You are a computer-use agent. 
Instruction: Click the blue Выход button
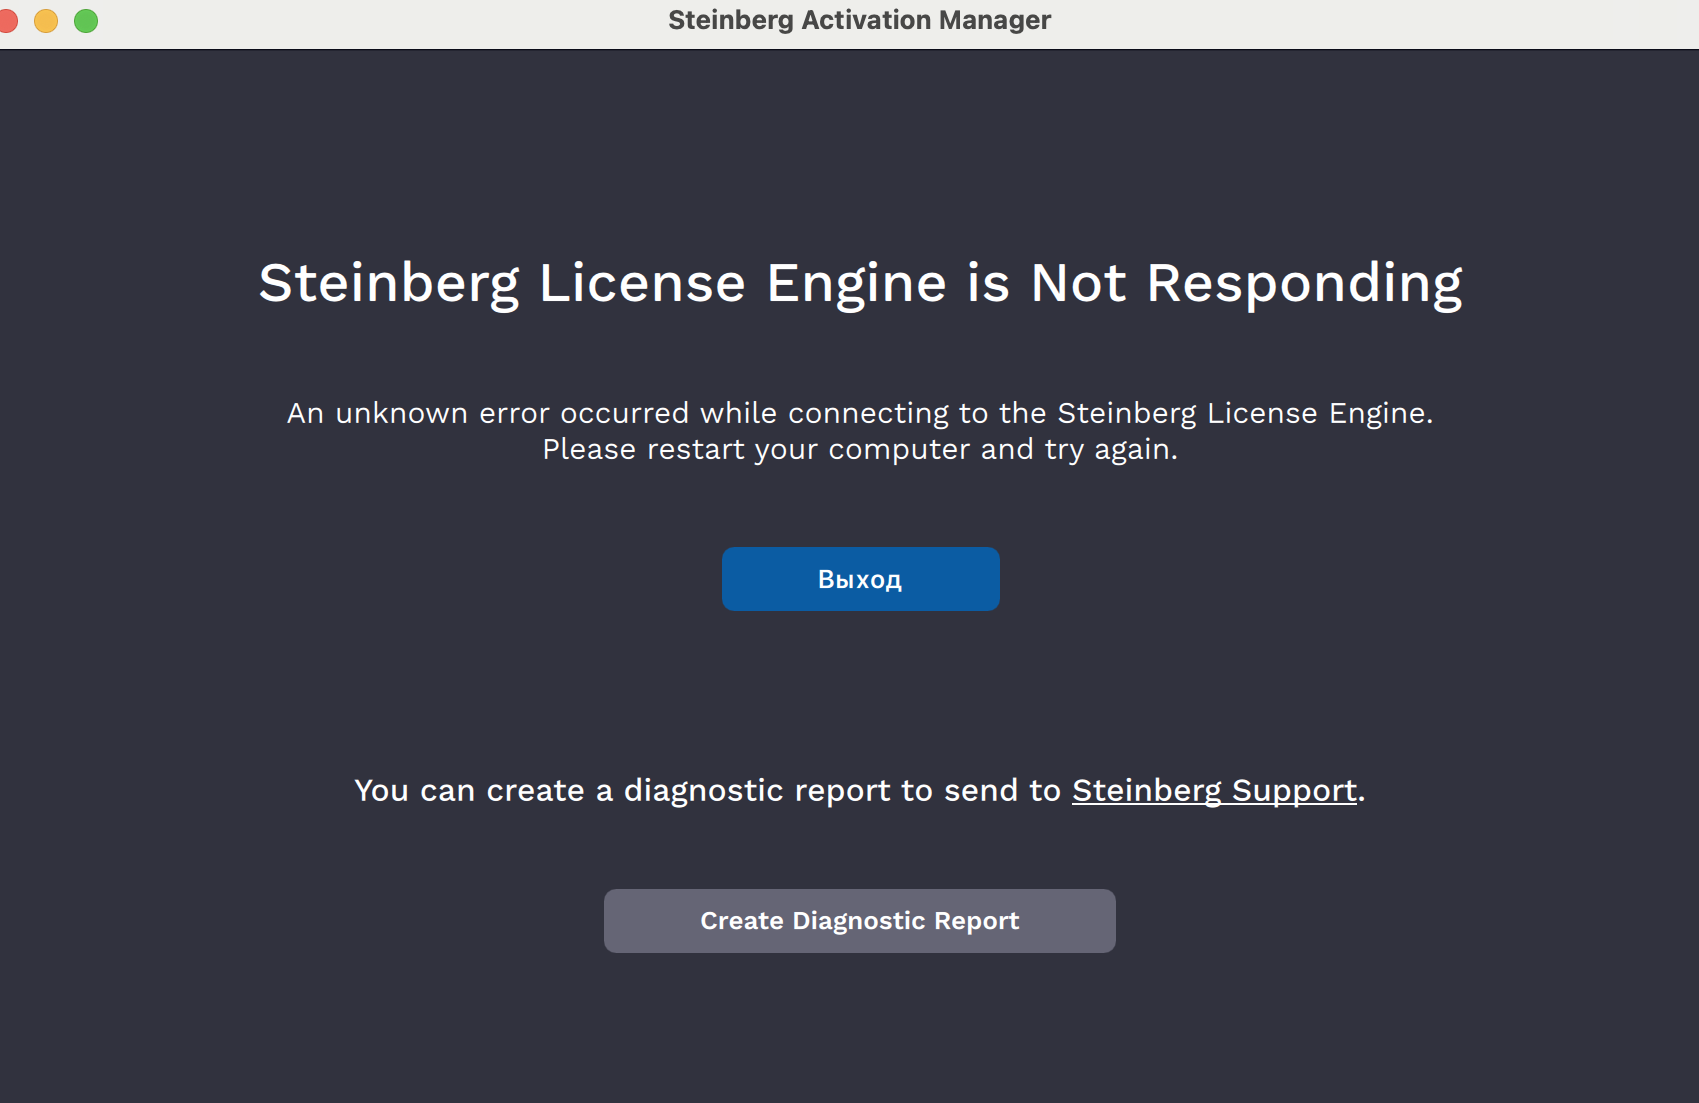coord(860,579)
